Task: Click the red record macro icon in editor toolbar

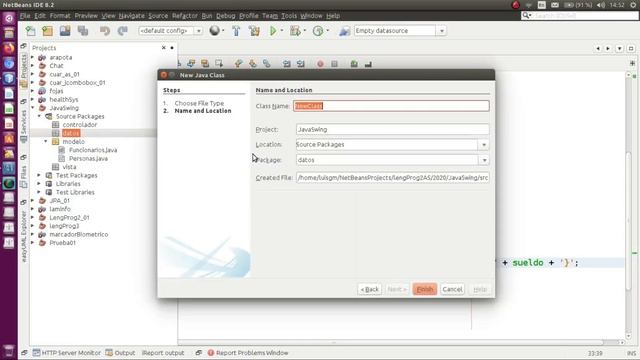Action: point(320,64)
